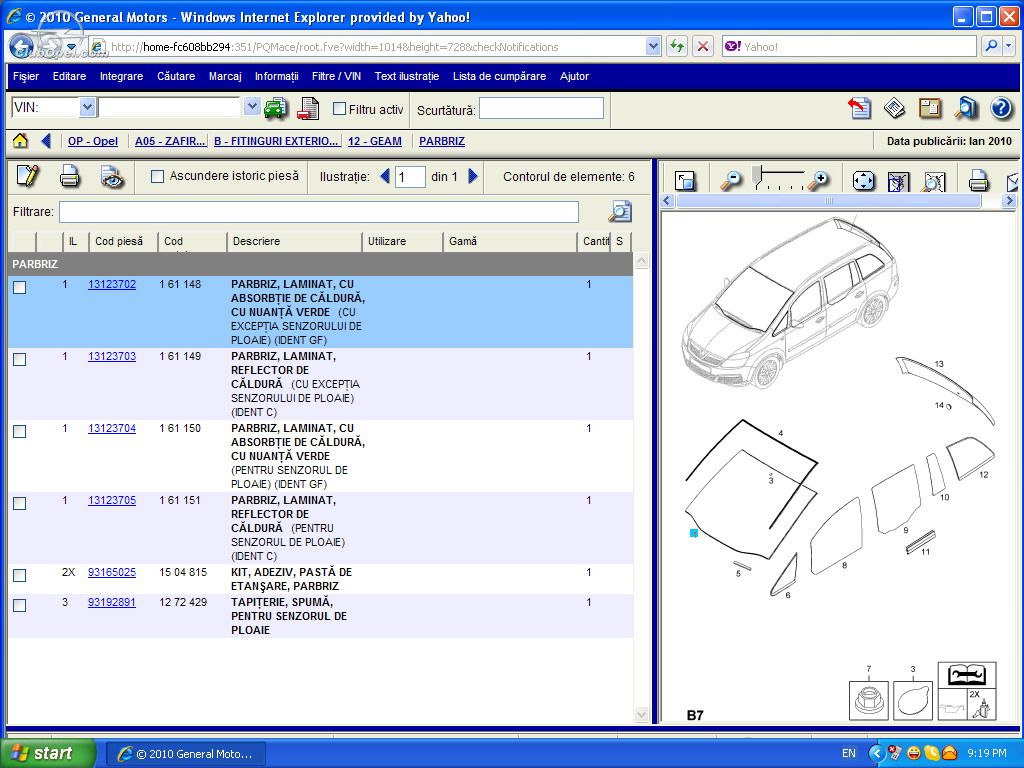This screenshot has height=768, width=1024.
Task: Open part number link 13123704
Action: (x=112, y=428)
